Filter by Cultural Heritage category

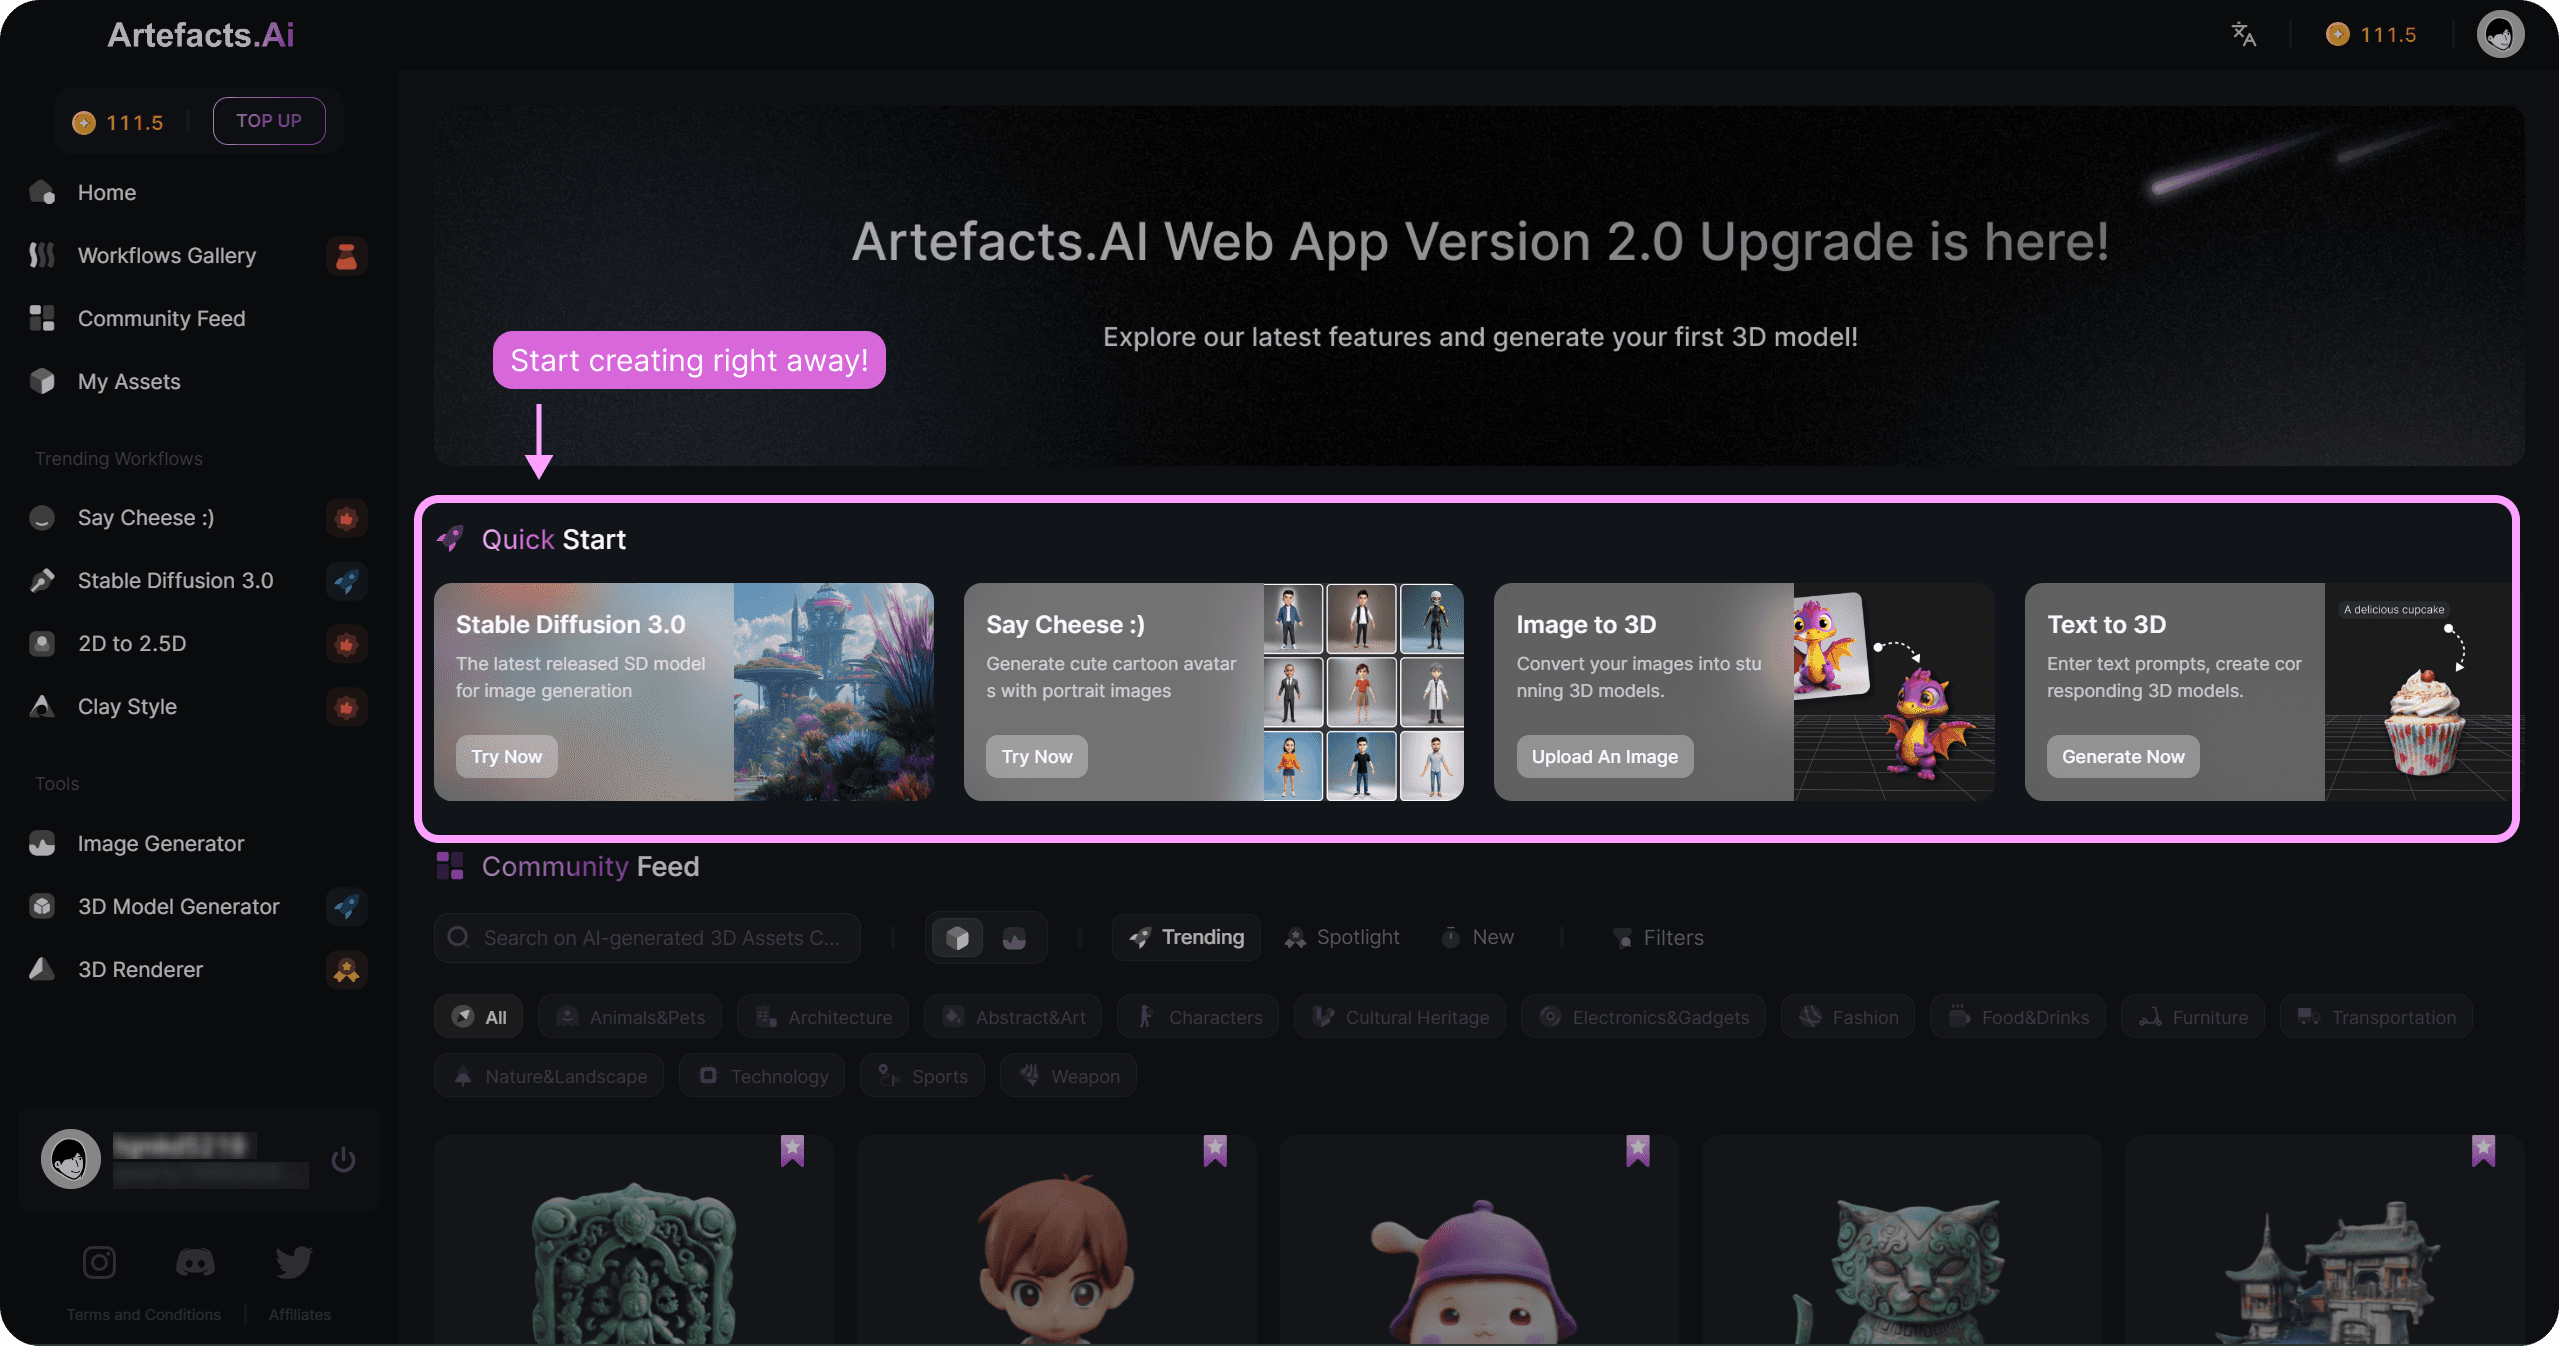[x=1400, y=1017]
